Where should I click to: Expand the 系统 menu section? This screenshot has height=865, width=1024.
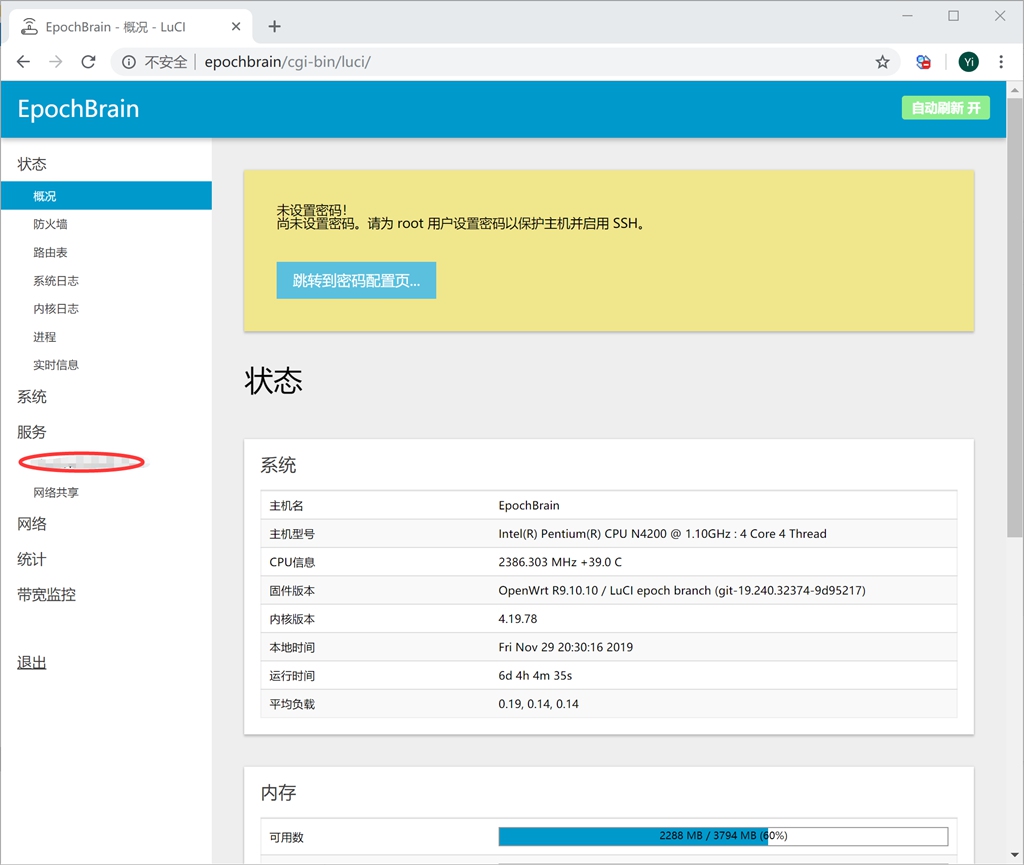coord(32,397)
